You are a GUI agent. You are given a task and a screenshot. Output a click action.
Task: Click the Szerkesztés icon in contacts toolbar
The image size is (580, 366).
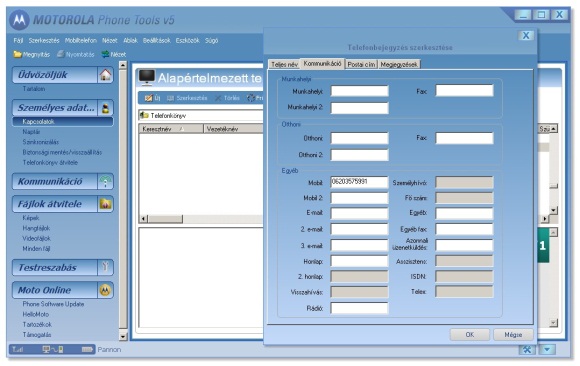pos(171,98)
